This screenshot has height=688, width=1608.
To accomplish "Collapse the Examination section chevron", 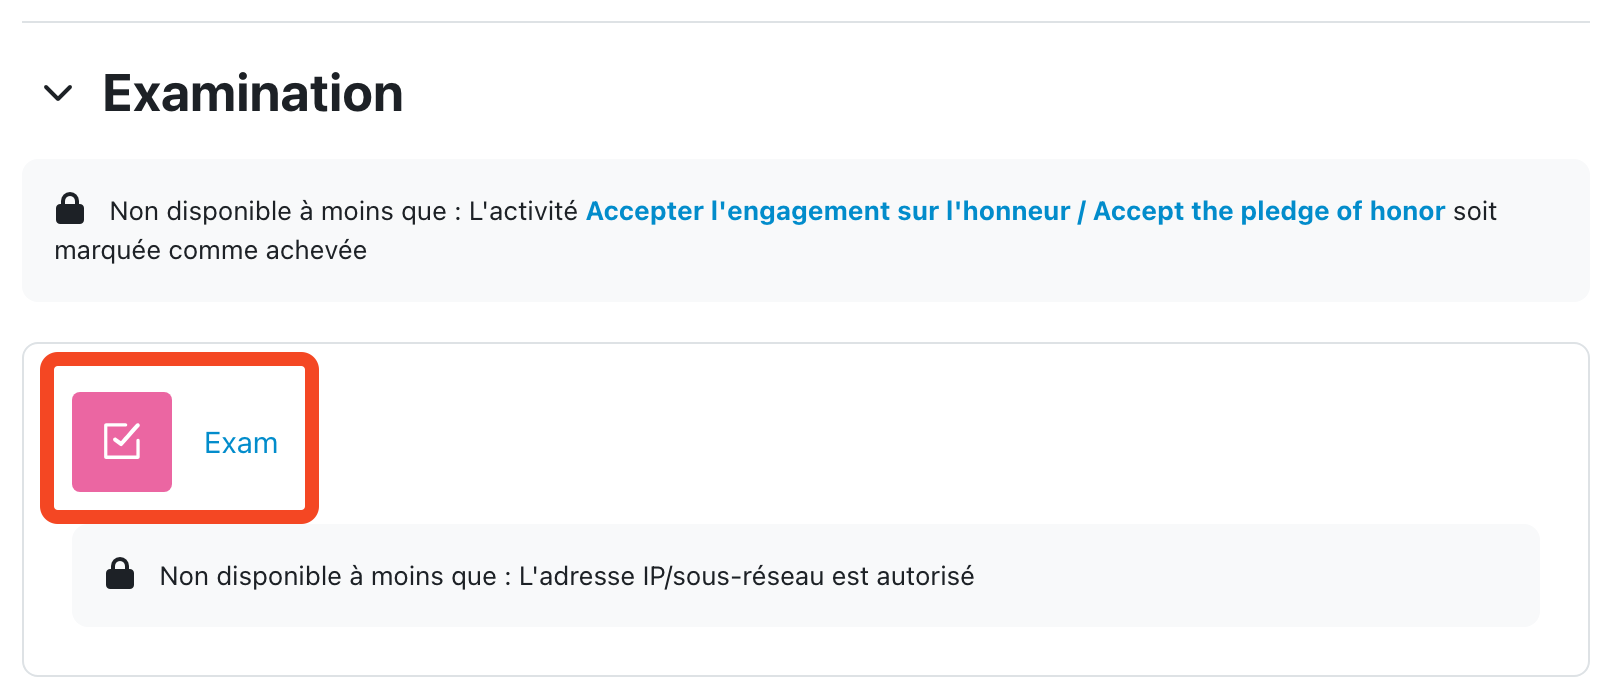I will [x=59, y=94].
